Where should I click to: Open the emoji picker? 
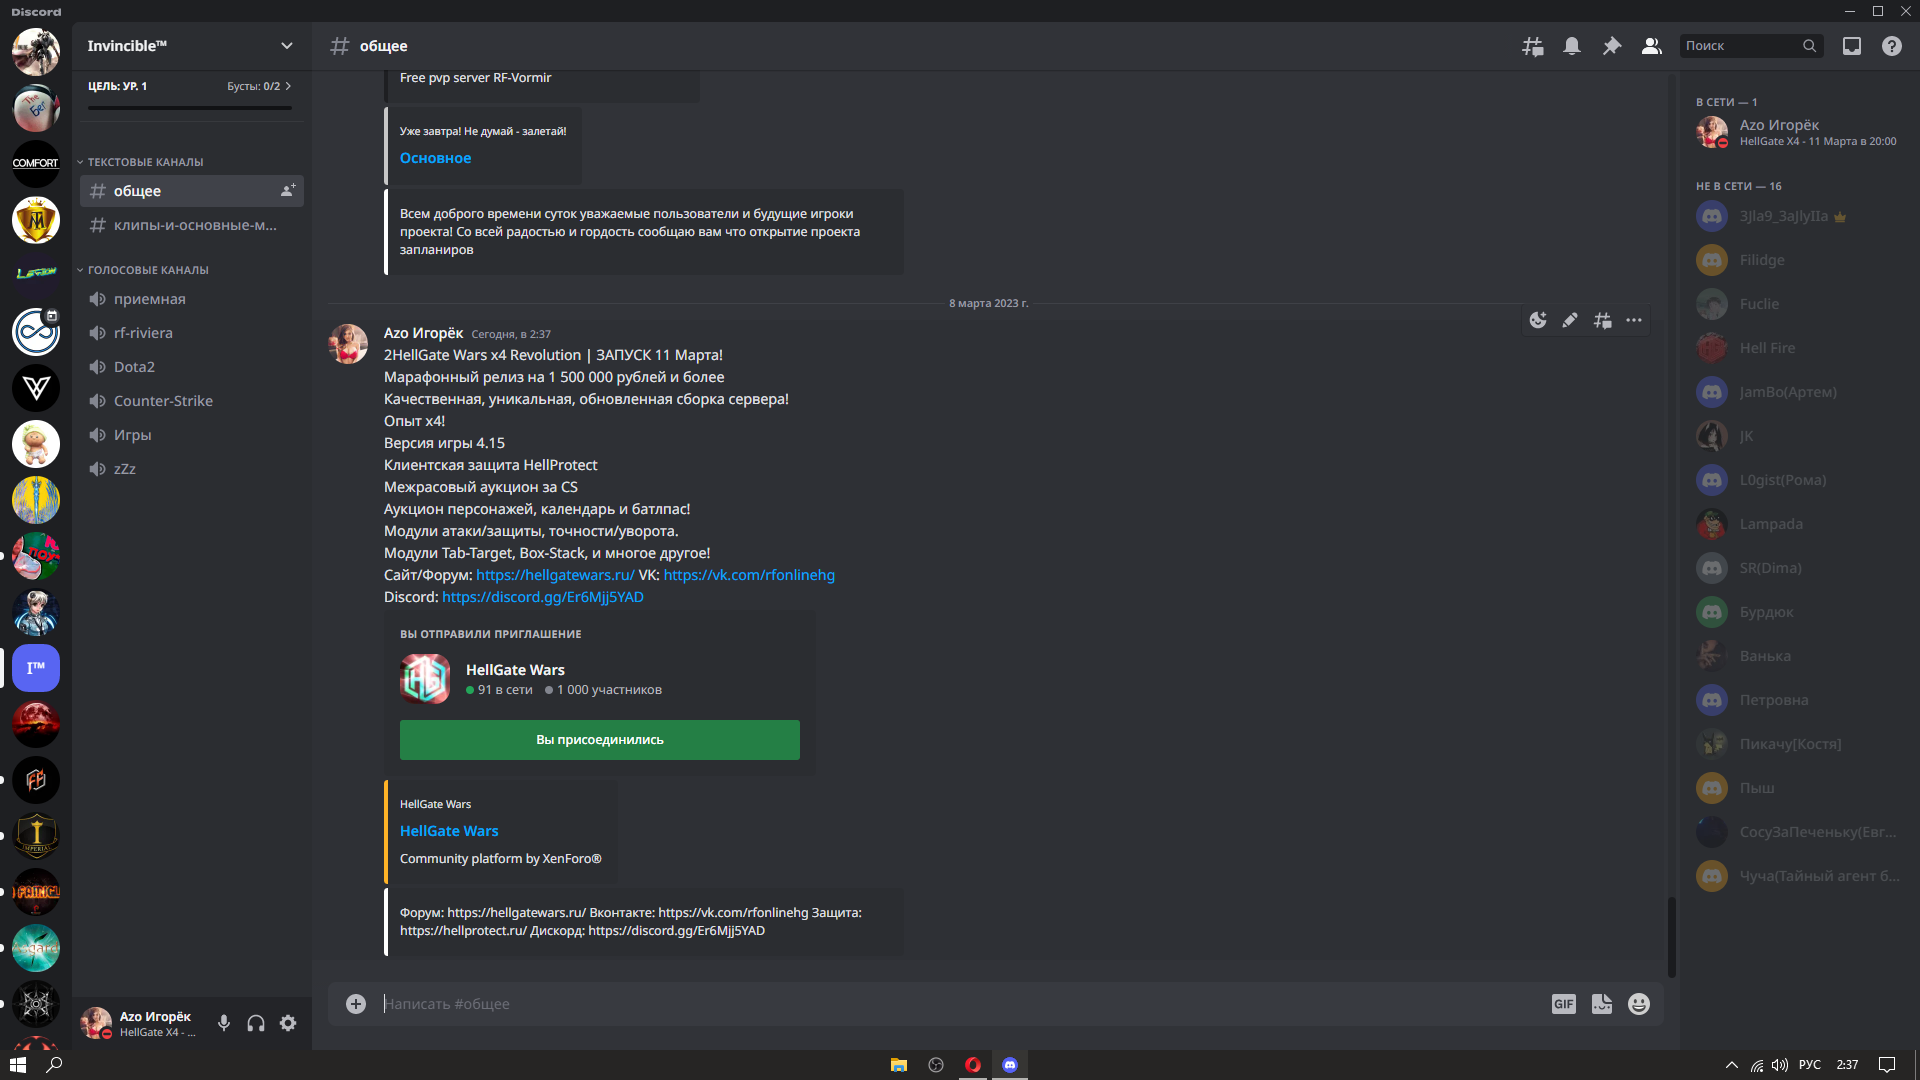[1639, 1004]
